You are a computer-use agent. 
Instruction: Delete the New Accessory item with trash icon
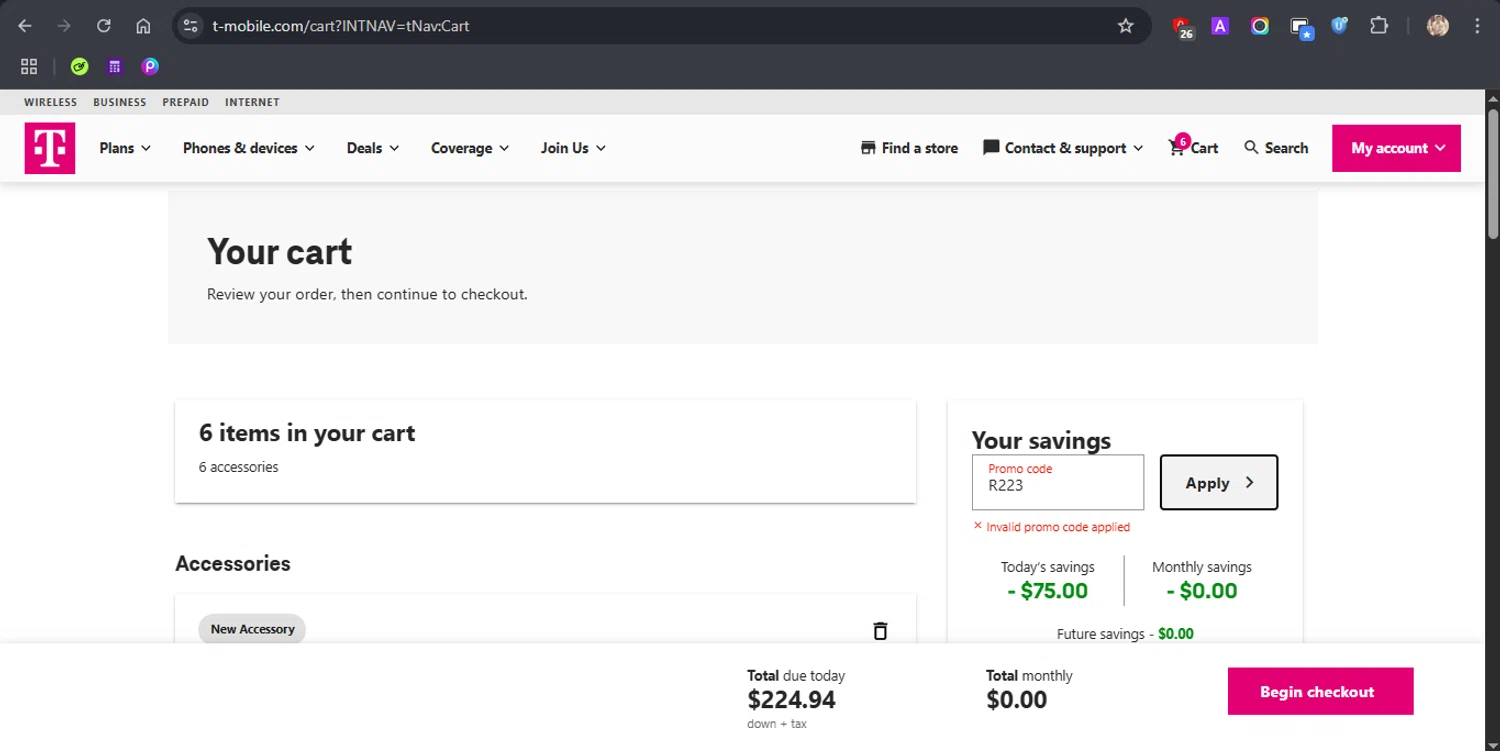coord(880,630)
